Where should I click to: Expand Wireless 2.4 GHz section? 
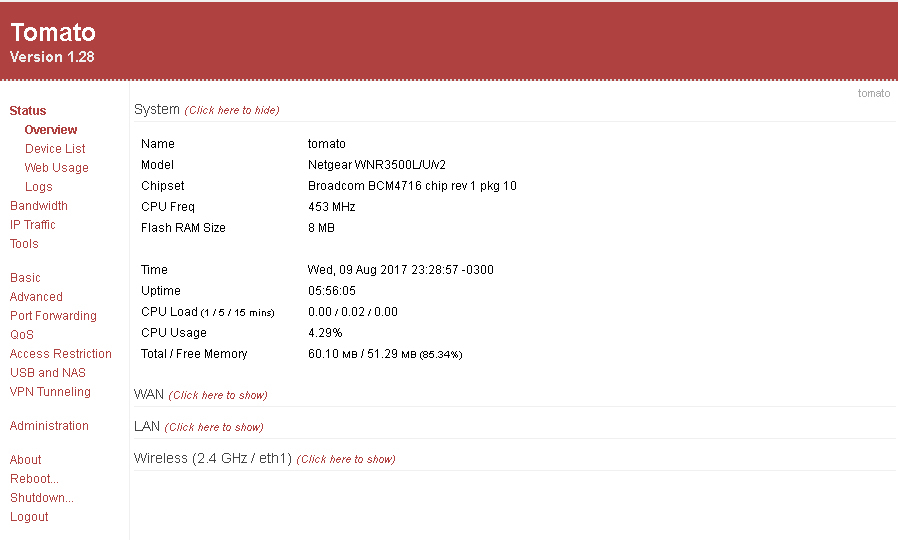pos(346,459)
